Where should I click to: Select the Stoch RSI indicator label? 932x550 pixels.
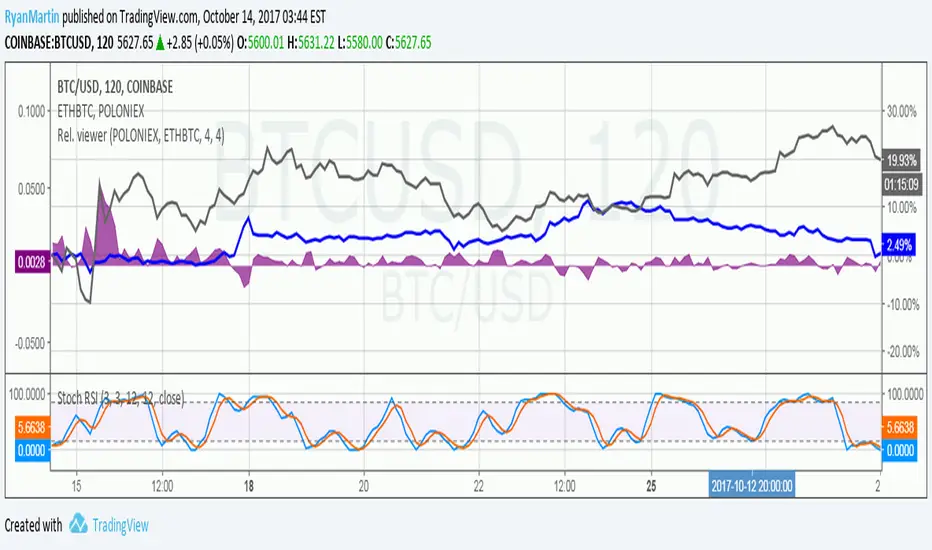(120, 398)
